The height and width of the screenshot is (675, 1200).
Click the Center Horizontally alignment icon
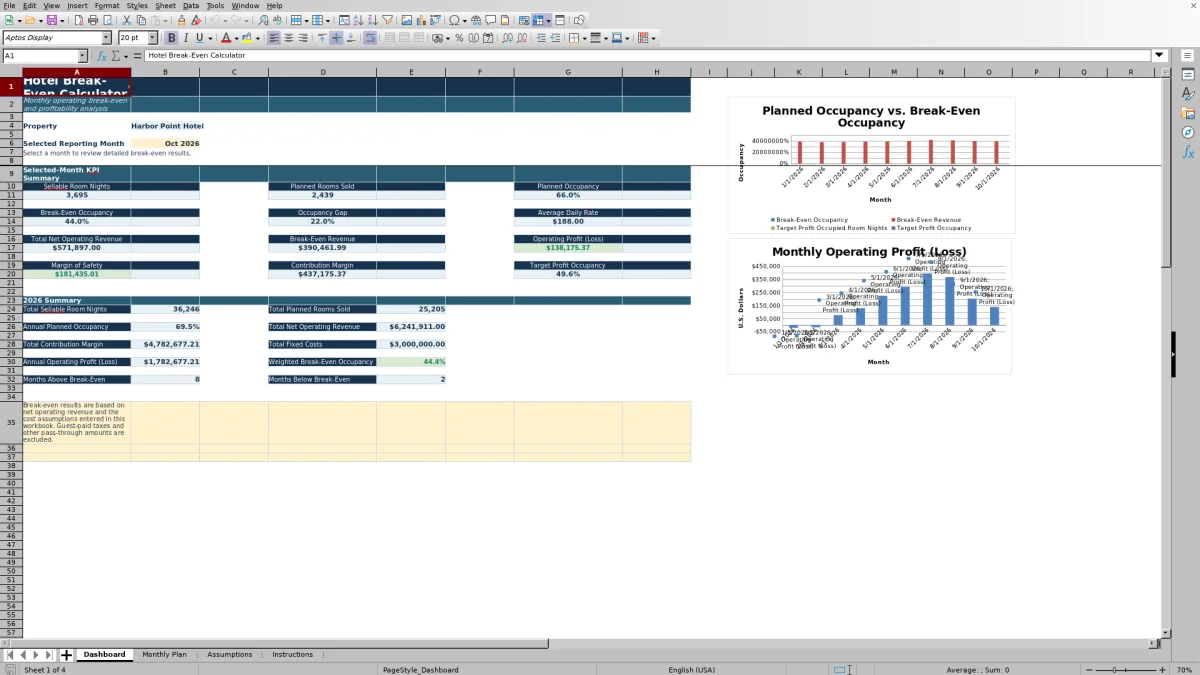(x=288, y=38)
